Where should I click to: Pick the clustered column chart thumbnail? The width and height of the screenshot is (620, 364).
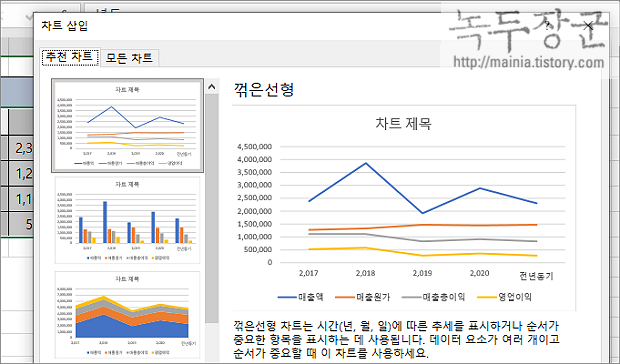click(x=127, y=220)
